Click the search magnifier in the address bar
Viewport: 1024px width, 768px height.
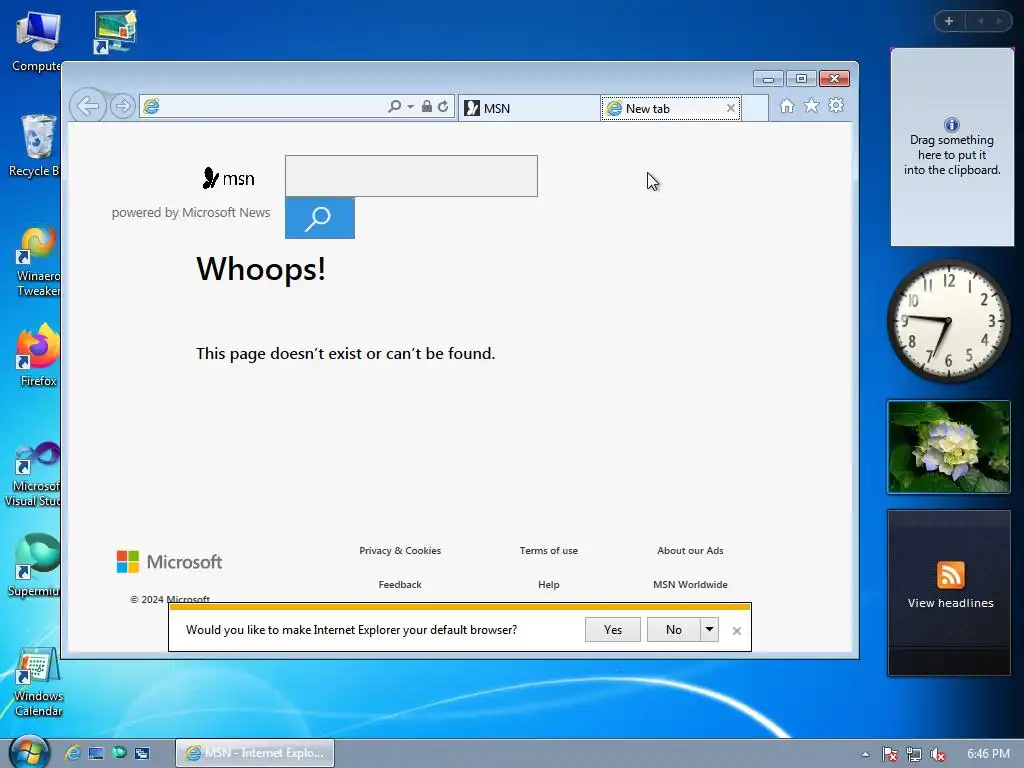point(394,106)
